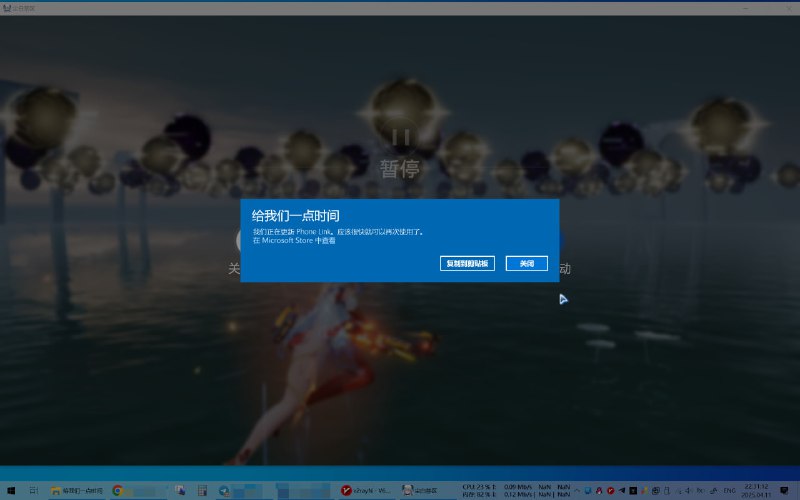Click the 暂停 label in game
Image resolution: width=800 pixels, height=500 pixels.
pos(400,169)
